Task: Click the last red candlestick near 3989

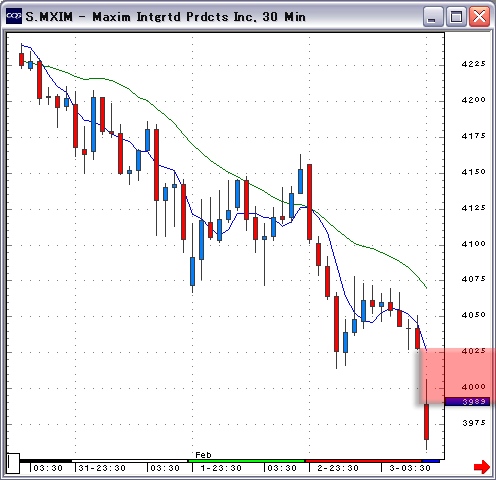Action: [x=426, y=422]
